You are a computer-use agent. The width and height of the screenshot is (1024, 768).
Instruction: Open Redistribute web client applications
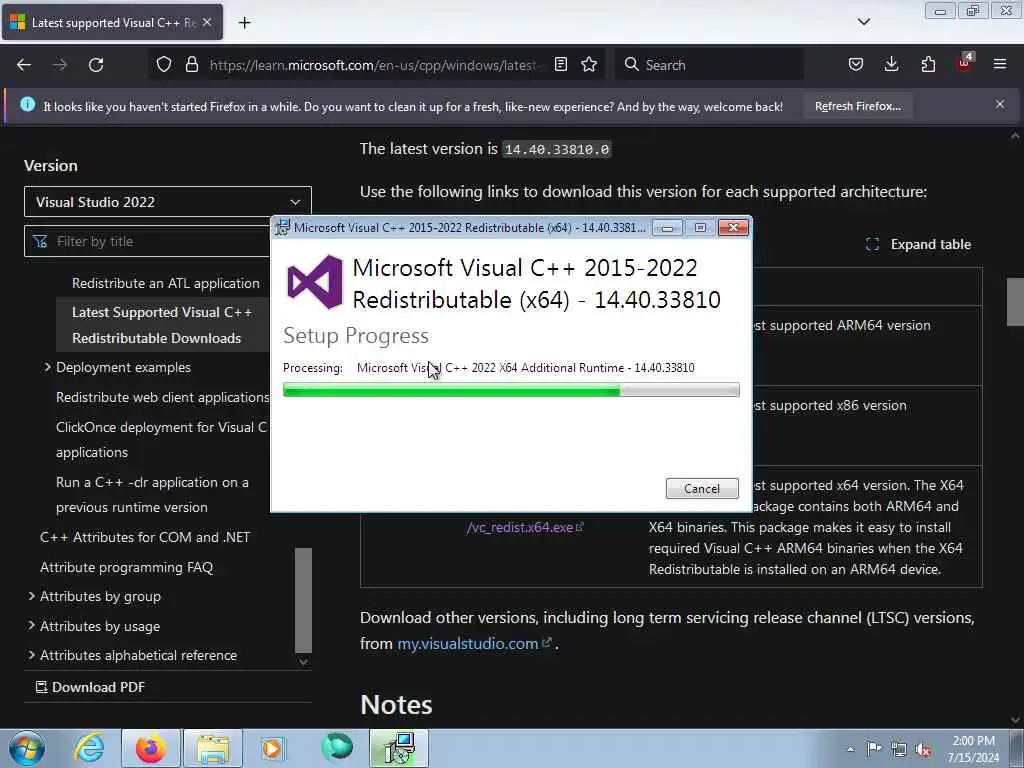point(162,397)
